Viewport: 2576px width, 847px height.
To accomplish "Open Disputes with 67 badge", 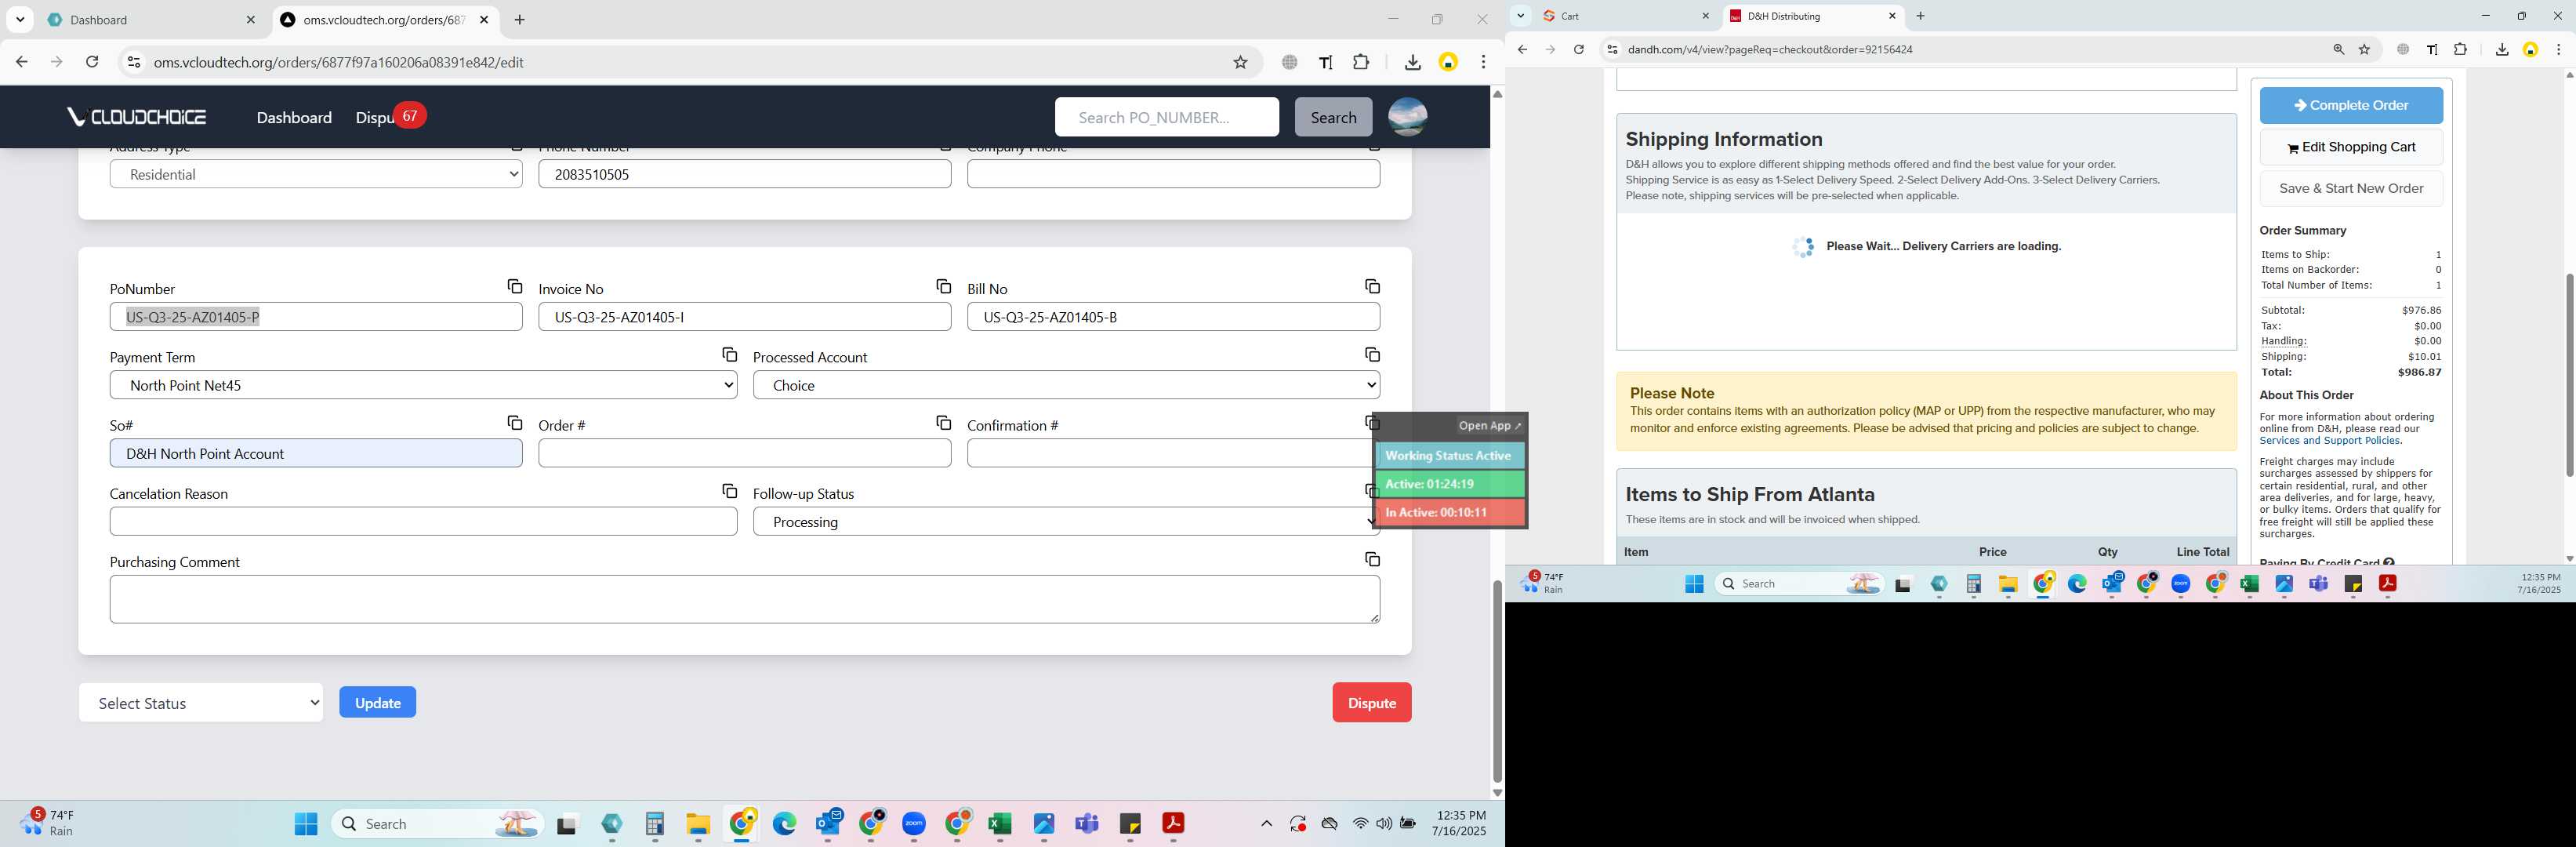I will pyautogui.click(x=390, y=117).
